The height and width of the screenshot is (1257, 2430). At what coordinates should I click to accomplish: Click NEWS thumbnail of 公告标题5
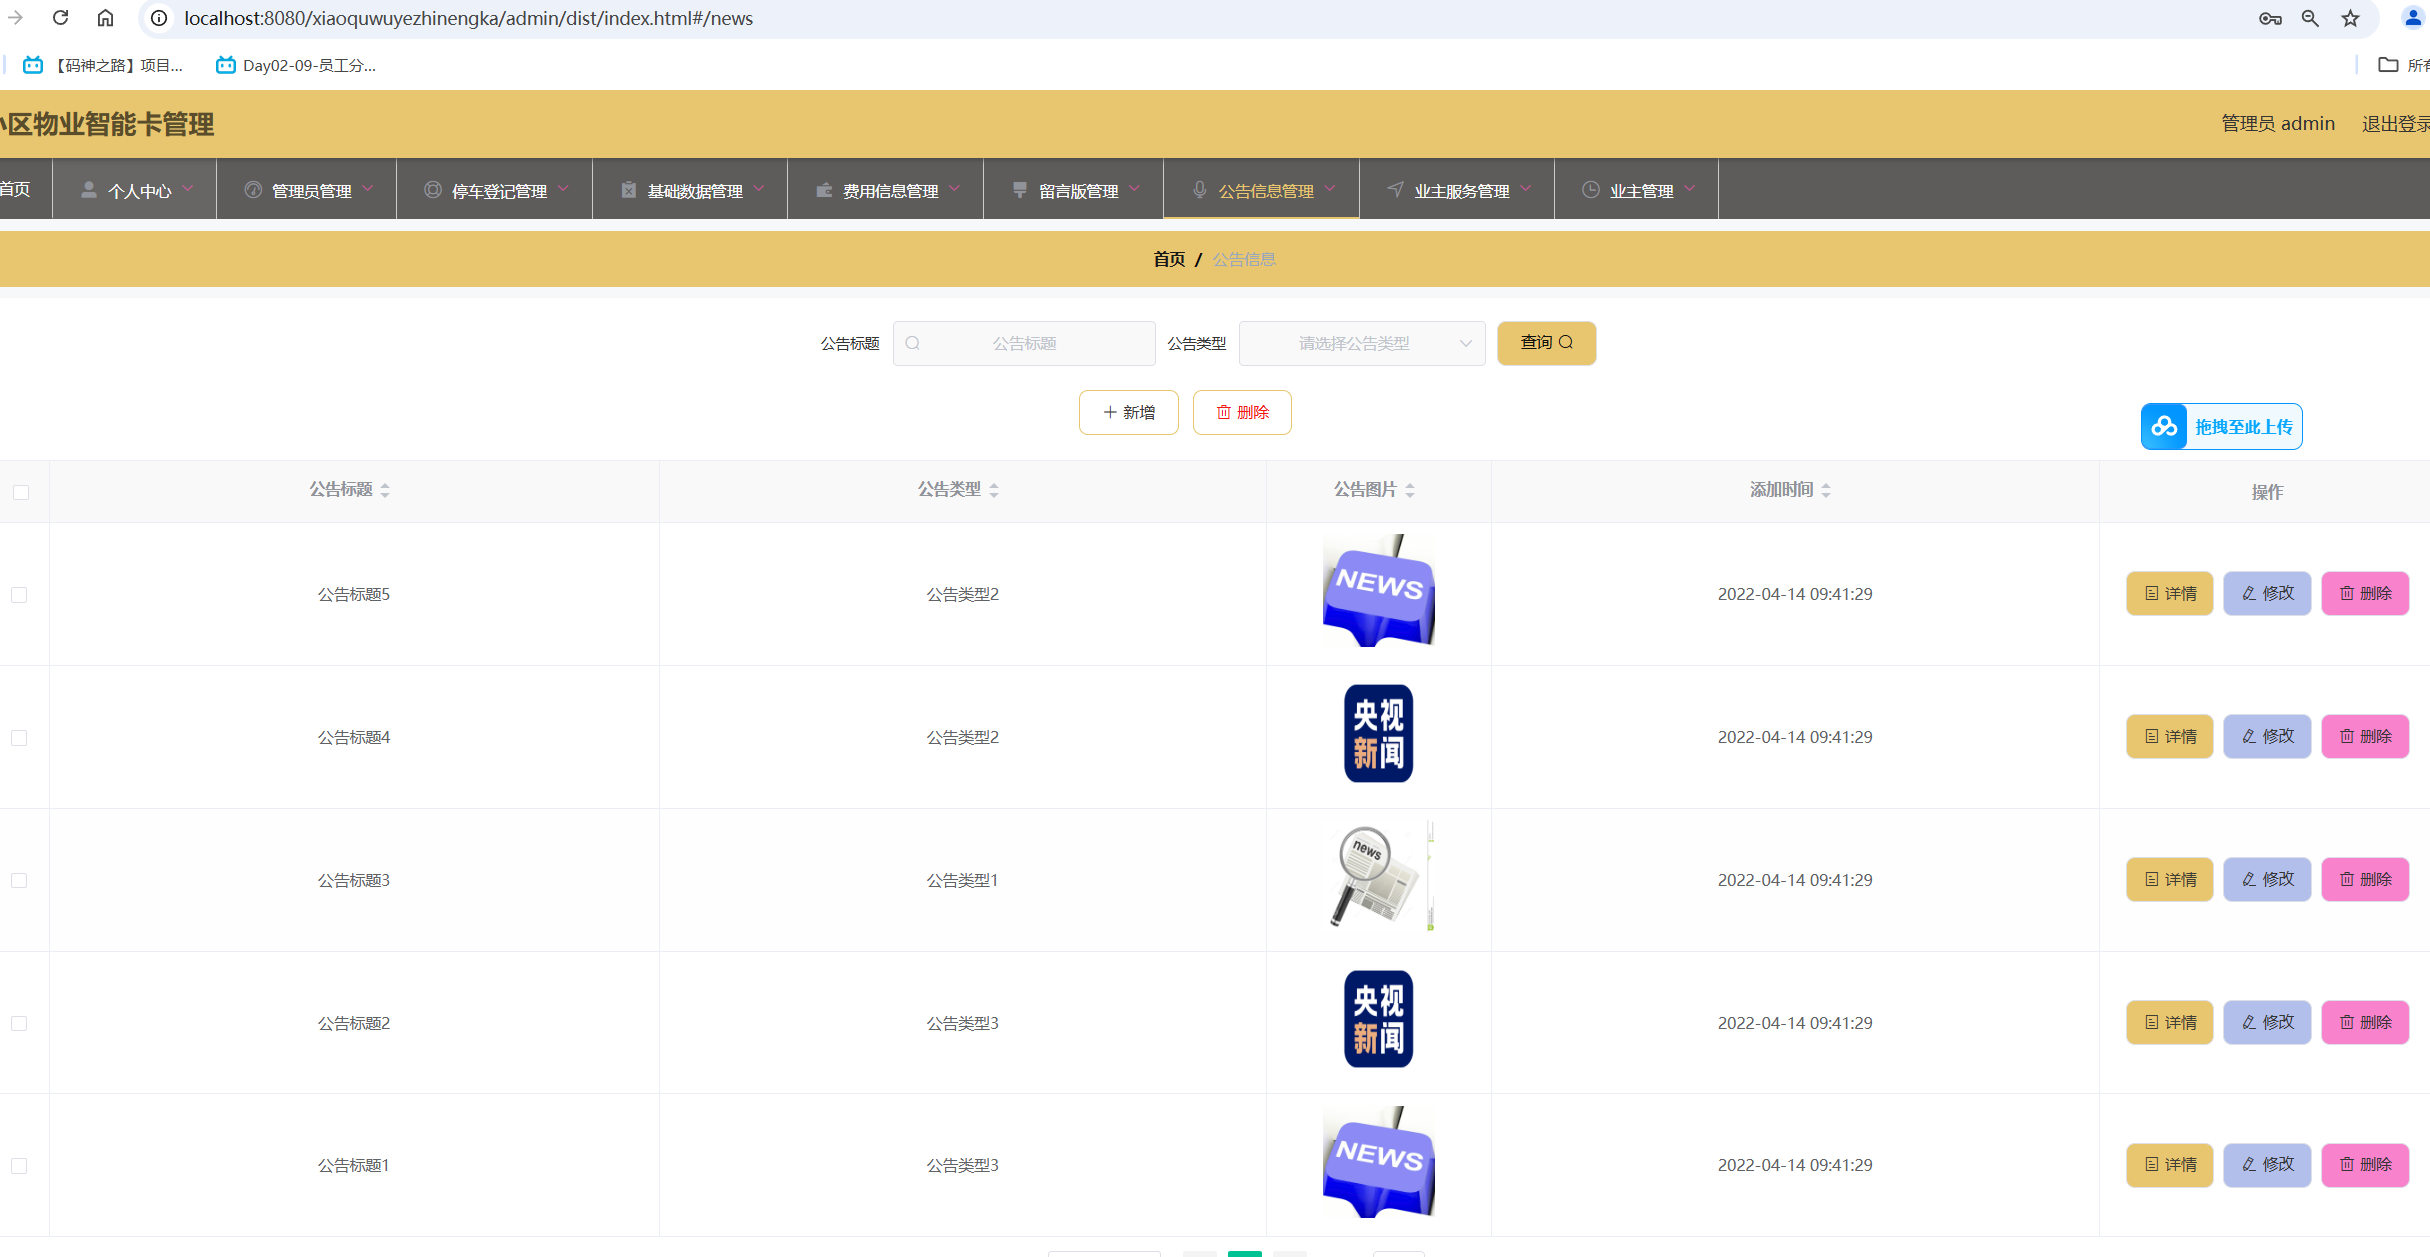pyautogui.click(x=1378, y=591)
